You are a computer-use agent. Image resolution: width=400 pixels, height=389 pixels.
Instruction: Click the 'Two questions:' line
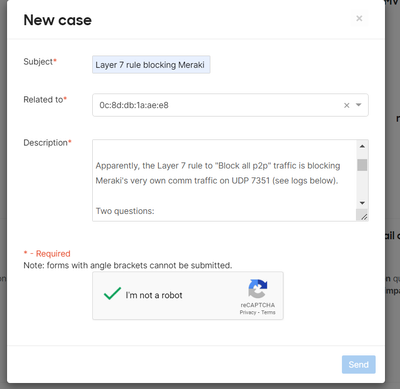tap(125, 211)
